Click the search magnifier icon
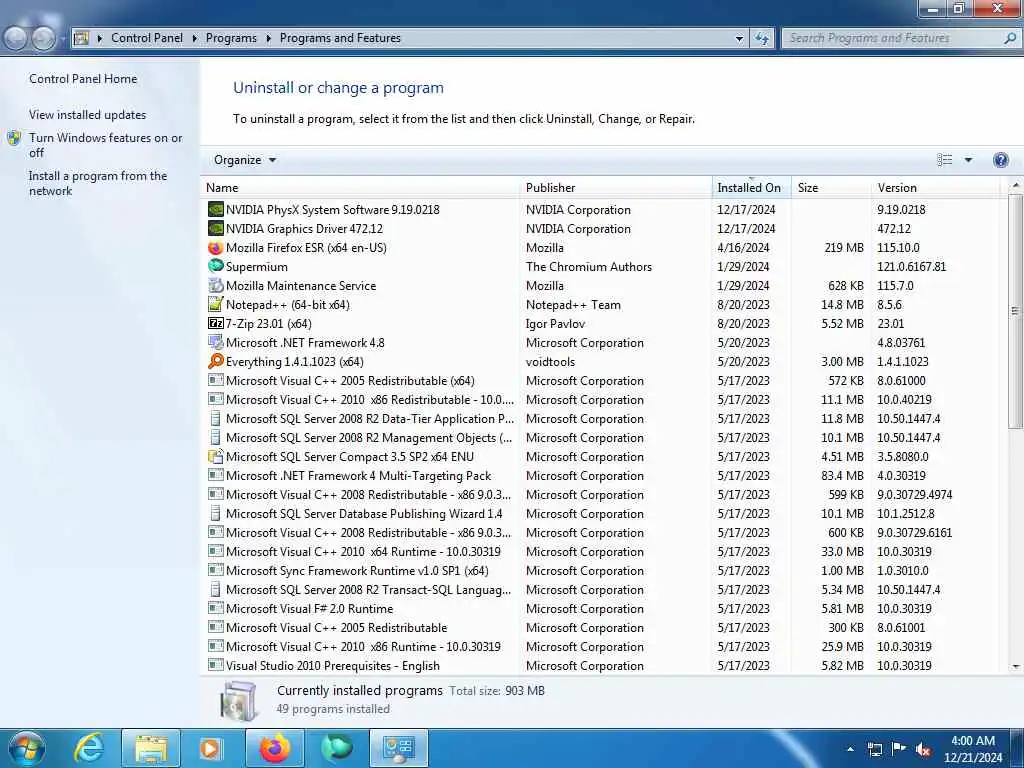This screenshot has width=1024, height=768. point(1009,39)
